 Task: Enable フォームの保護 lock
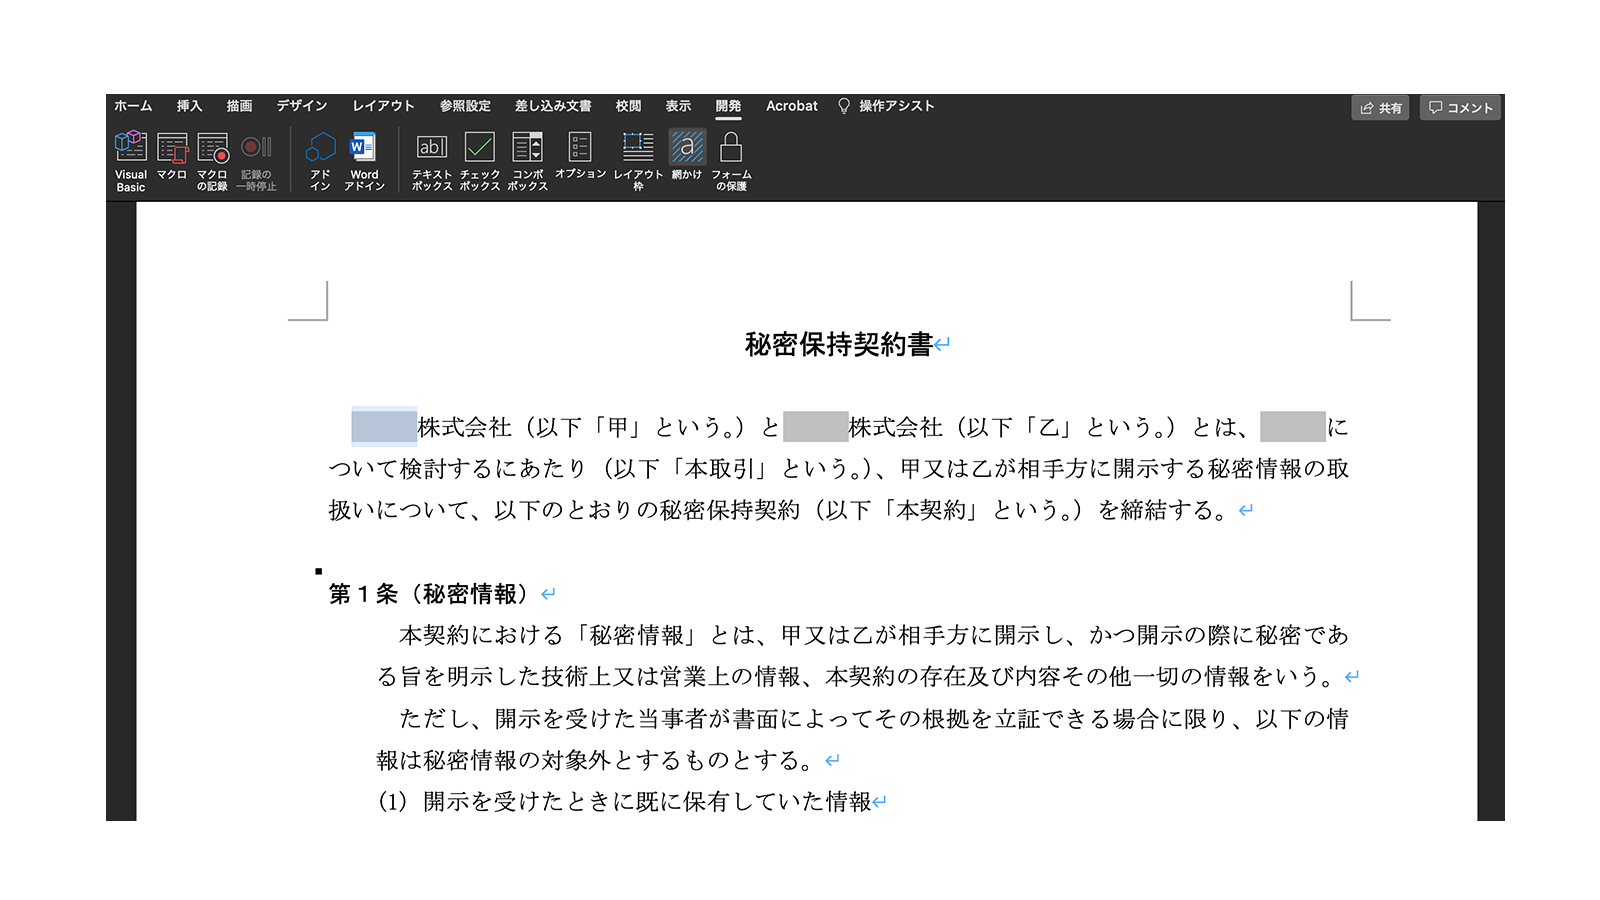[x=731, y=160]
